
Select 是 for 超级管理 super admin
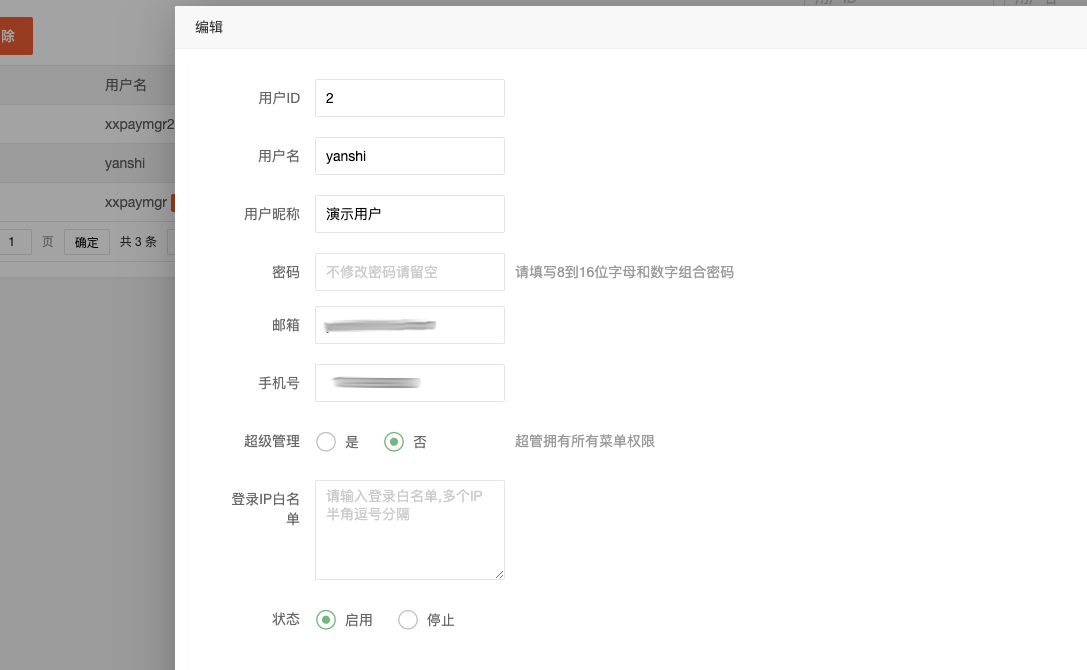click(325, 441)
